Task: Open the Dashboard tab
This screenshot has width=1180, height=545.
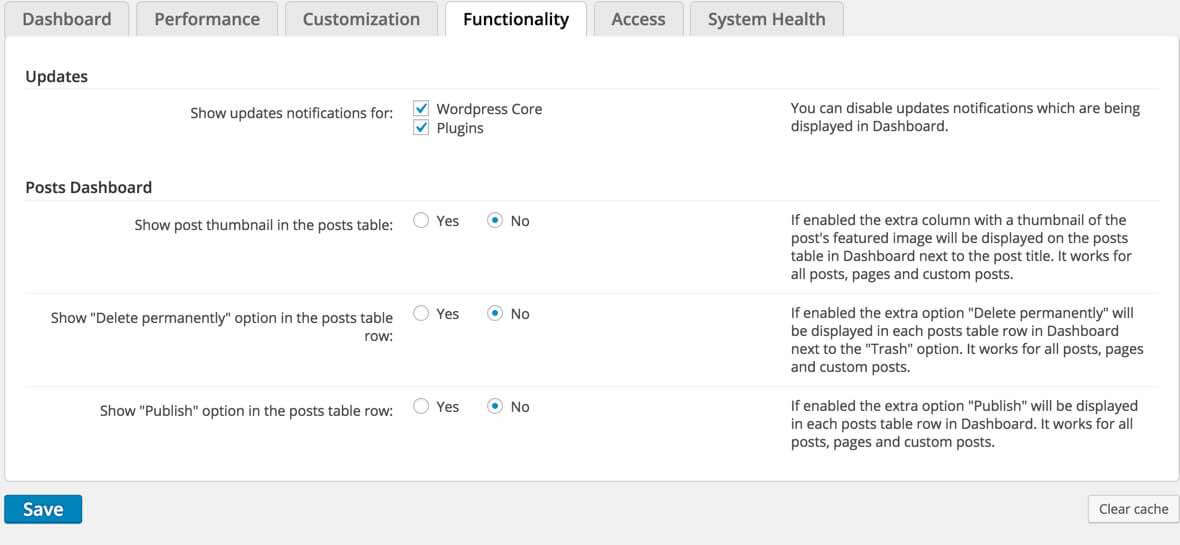Action: (66, 19)
